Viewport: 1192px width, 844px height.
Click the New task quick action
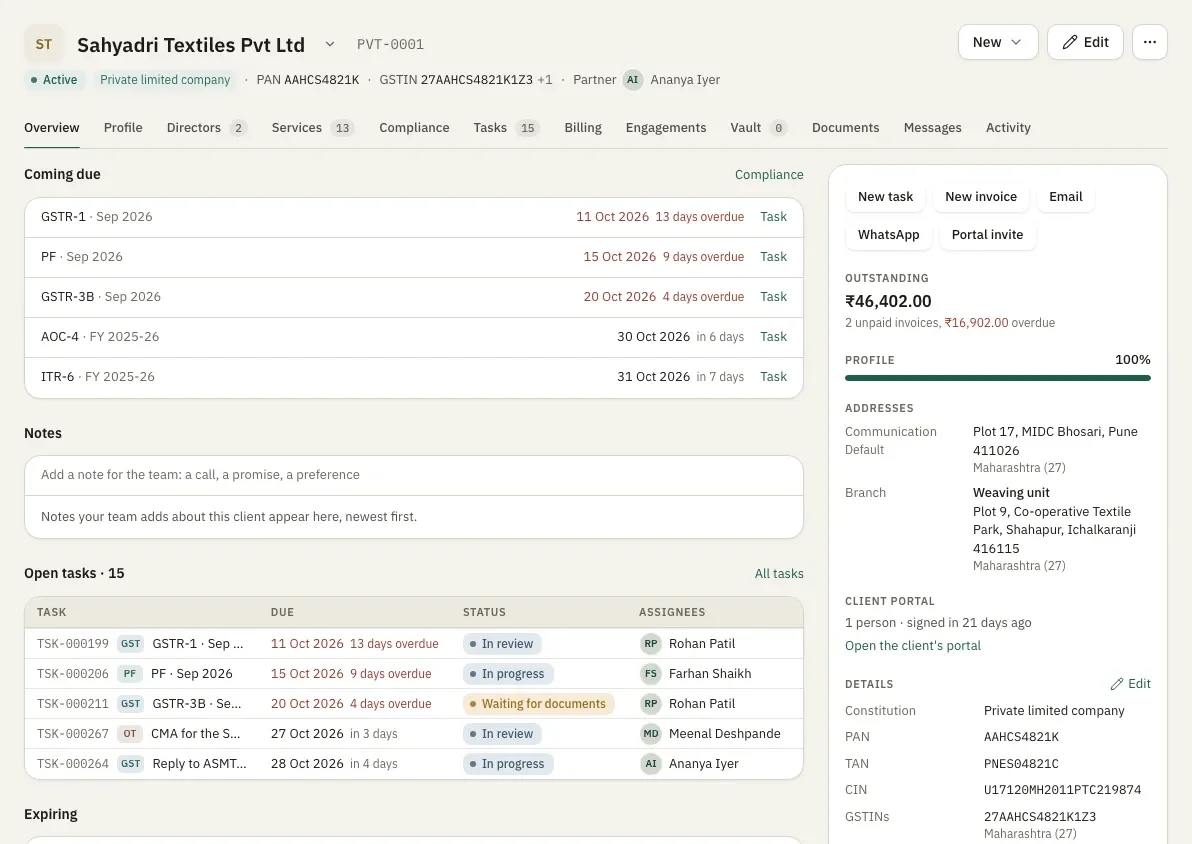coord(886,197)
